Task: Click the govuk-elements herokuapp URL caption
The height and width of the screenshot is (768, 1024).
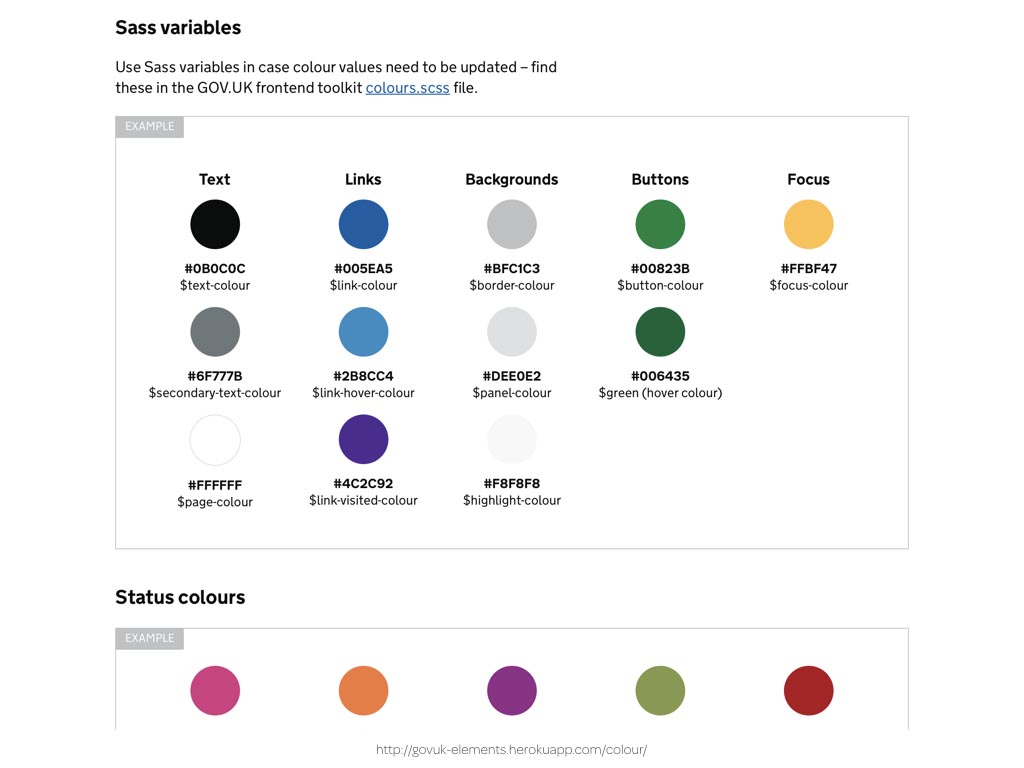Action: 511,750
